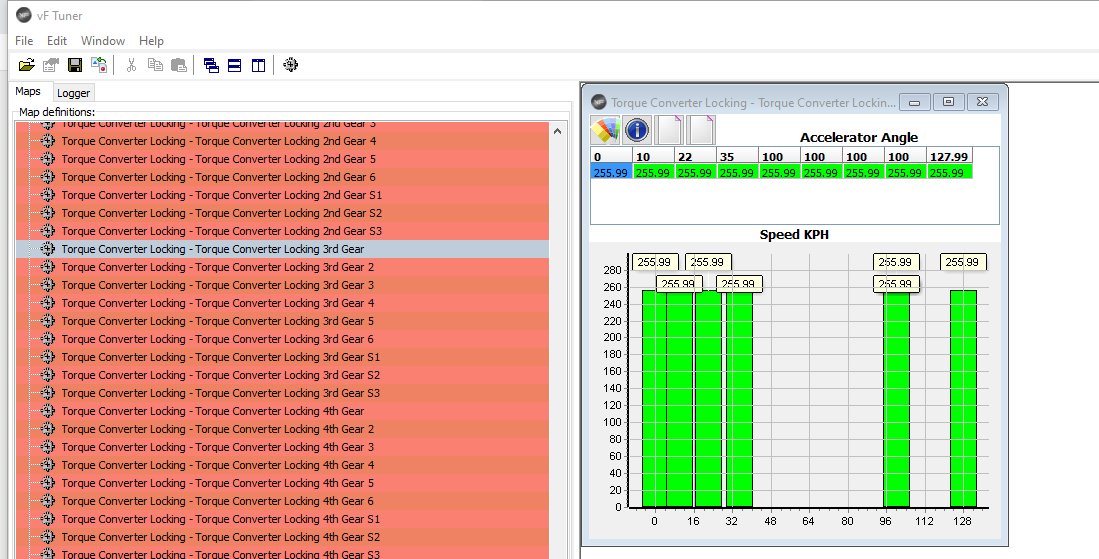This screenshot has height=559, width=1099.
Task: Select Torque Converter Locking 2nd Gear S2
Action: (x=282, y=213)
